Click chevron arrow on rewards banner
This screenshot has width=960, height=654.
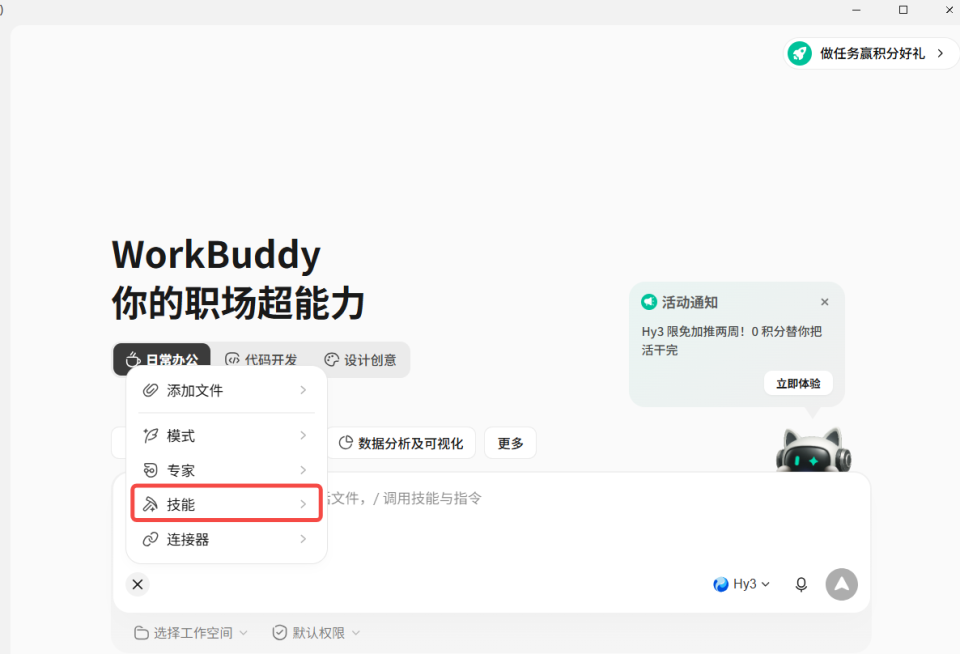(x=940, y=53)
